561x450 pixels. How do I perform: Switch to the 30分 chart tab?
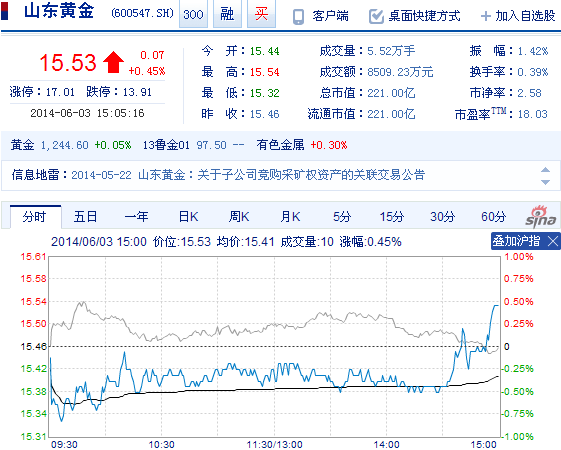point(443,217)
